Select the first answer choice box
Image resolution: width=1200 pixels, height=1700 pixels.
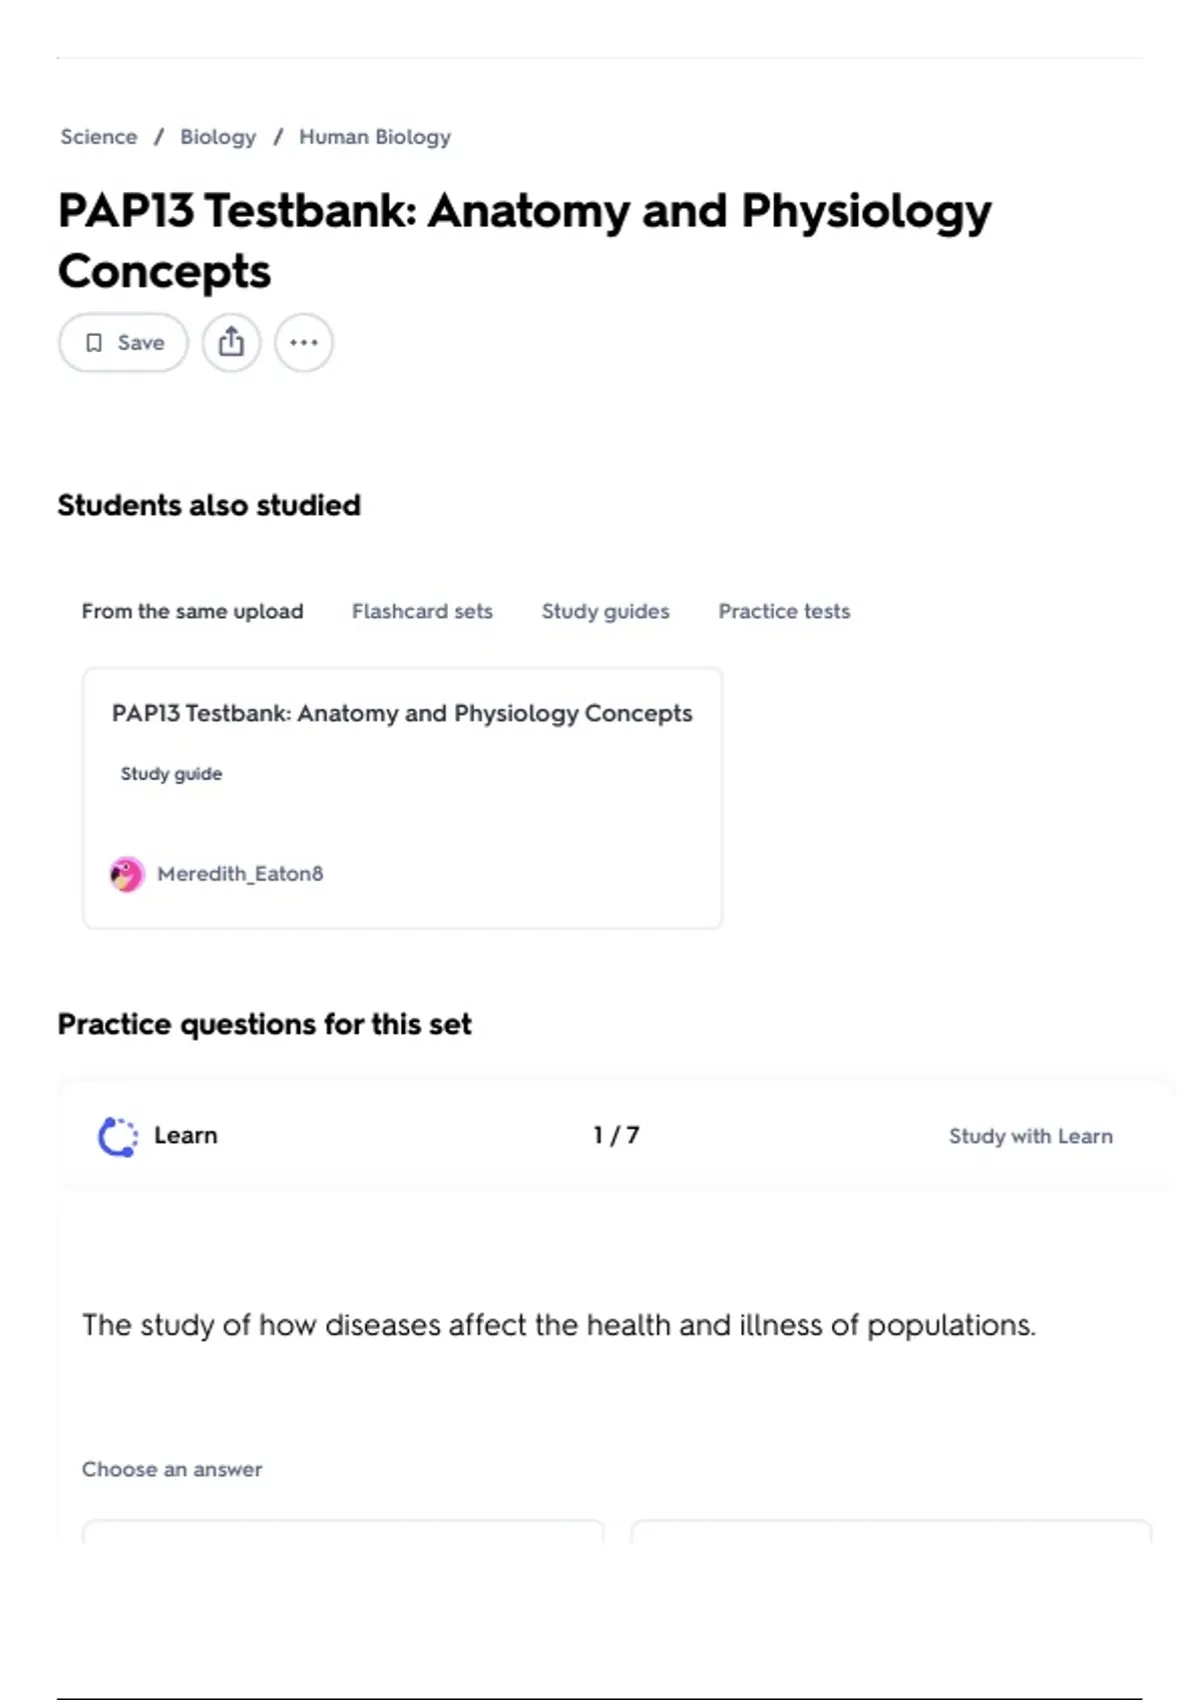tap(343, 1532)
